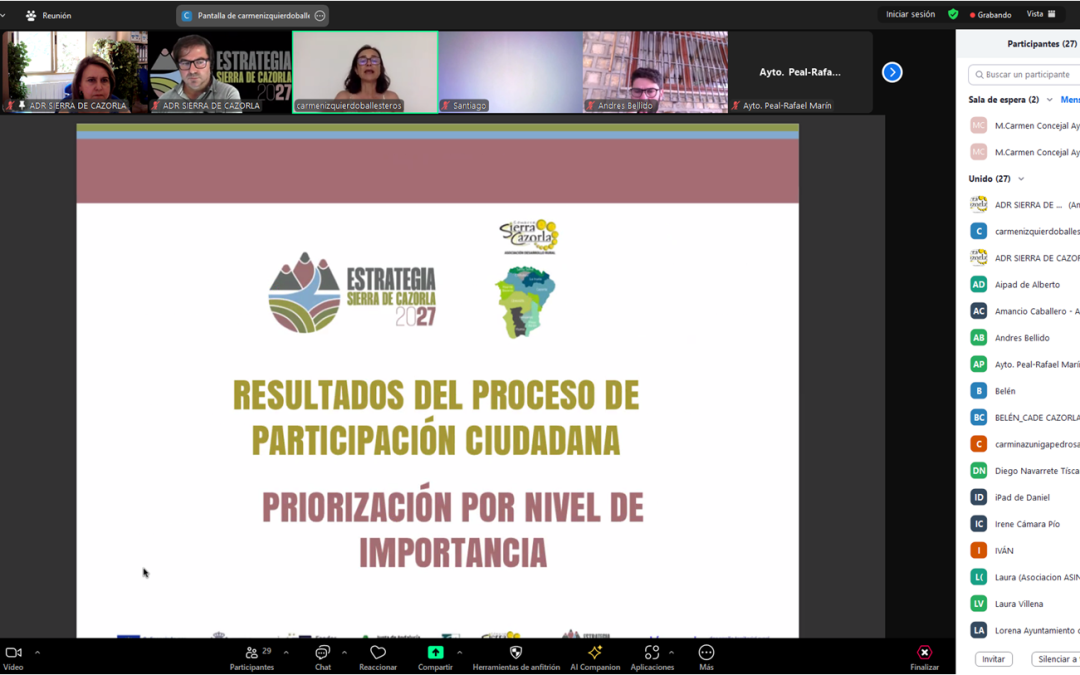Viewport: 1080px width, 675px height.
Task: Open the Chat panel icon
Action: coord(322,653)
